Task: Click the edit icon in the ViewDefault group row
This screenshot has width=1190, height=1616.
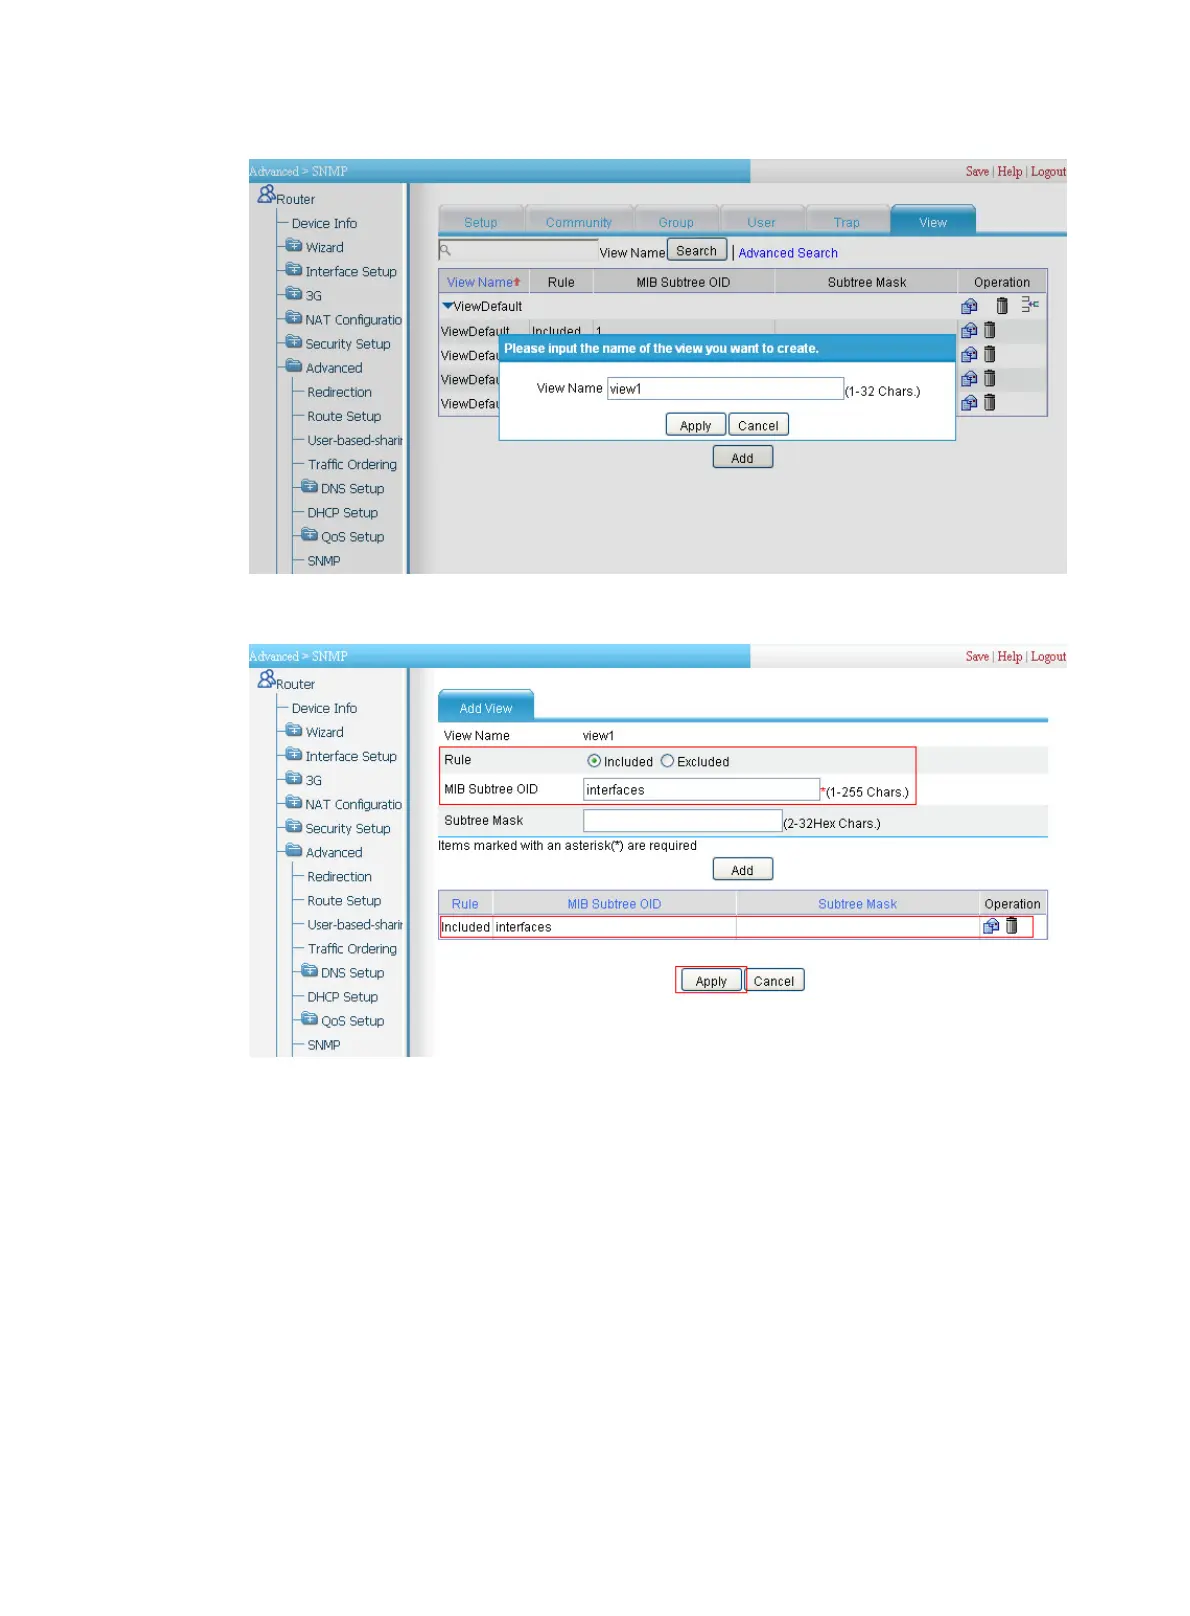Action: 969,306
